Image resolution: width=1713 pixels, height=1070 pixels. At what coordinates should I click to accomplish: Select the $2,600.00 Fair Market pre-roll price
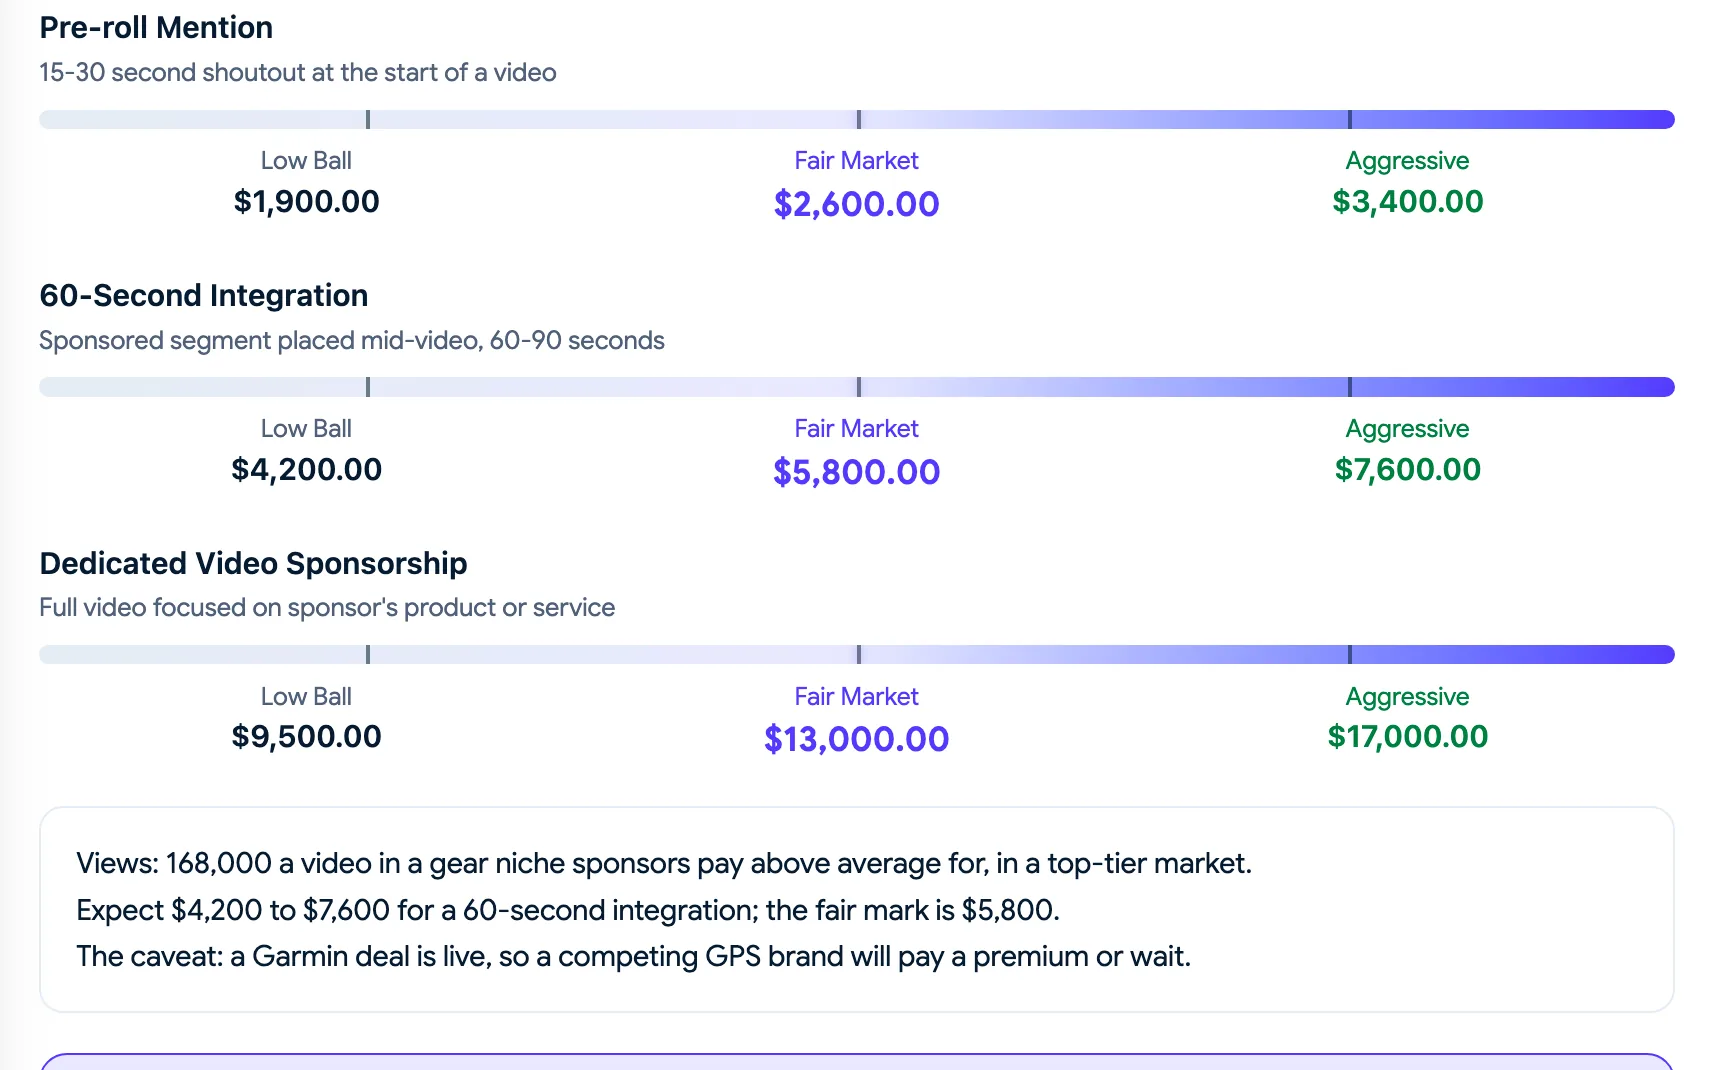pyautogui.click(x=857, y=204)
